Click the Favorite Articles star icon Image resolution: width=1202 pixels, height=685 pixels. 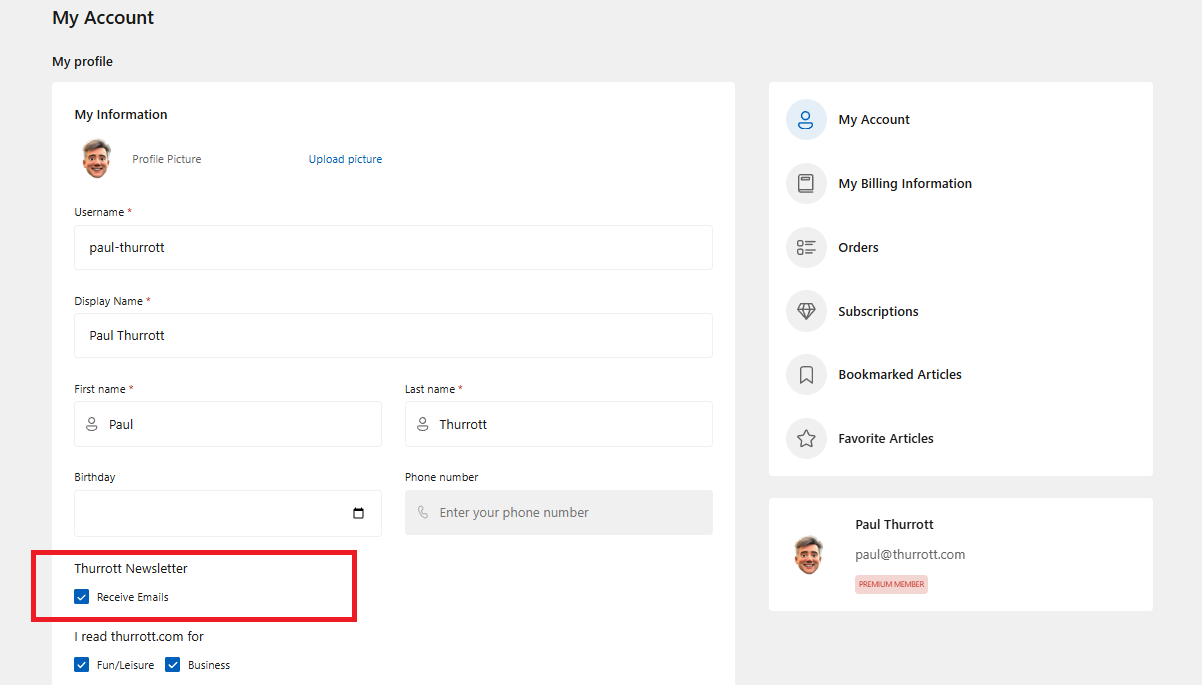click(806, 438)
